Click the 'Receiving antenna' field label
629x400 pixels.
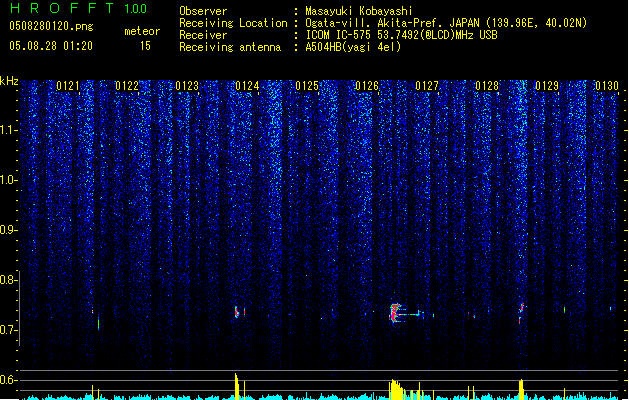pos(230,47)
